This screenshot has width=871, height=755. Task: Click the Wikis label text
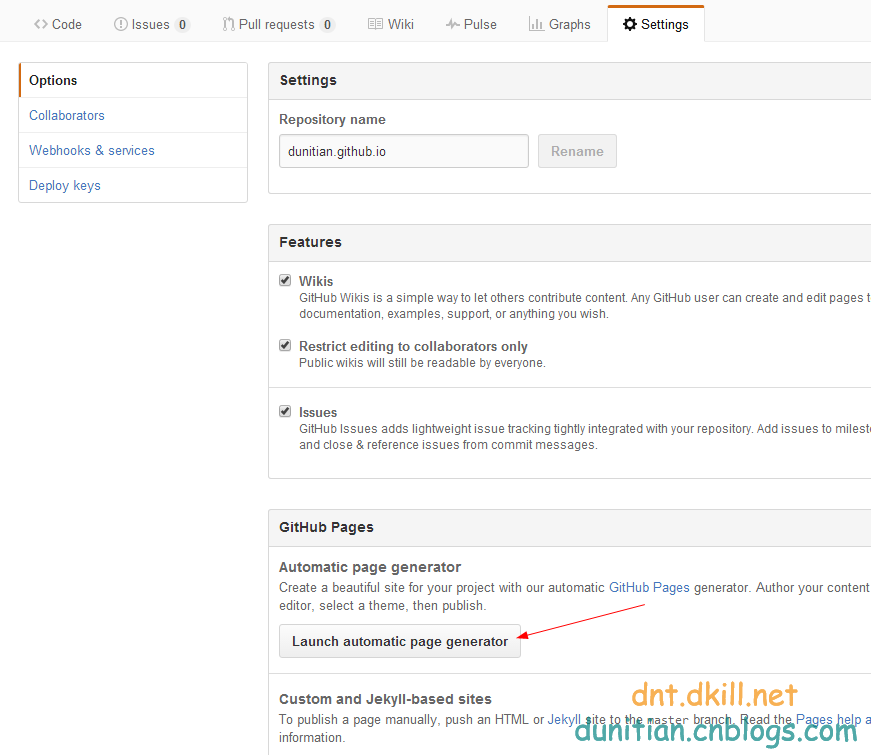316,281
